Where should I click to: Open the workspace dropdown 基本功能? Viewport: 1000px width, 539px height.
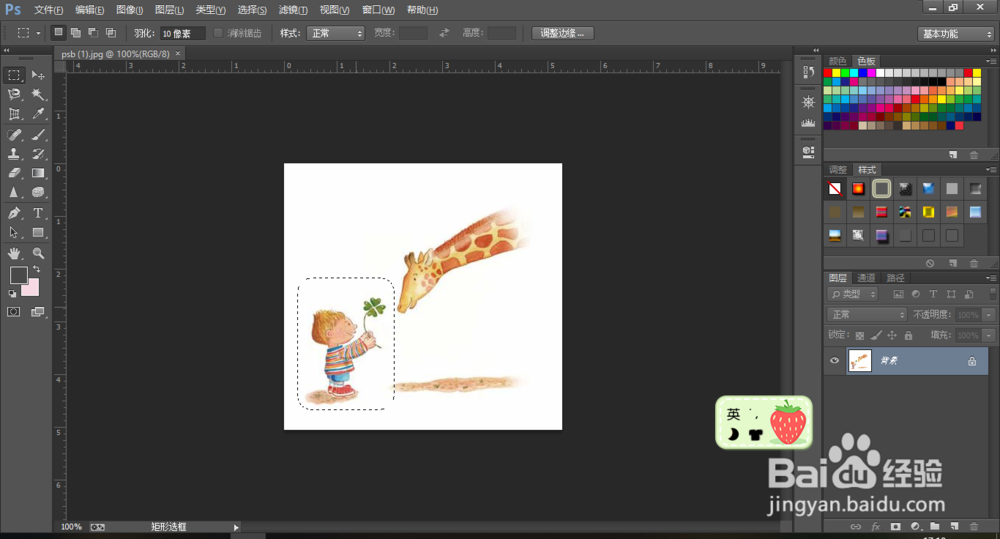click(956, 34)
